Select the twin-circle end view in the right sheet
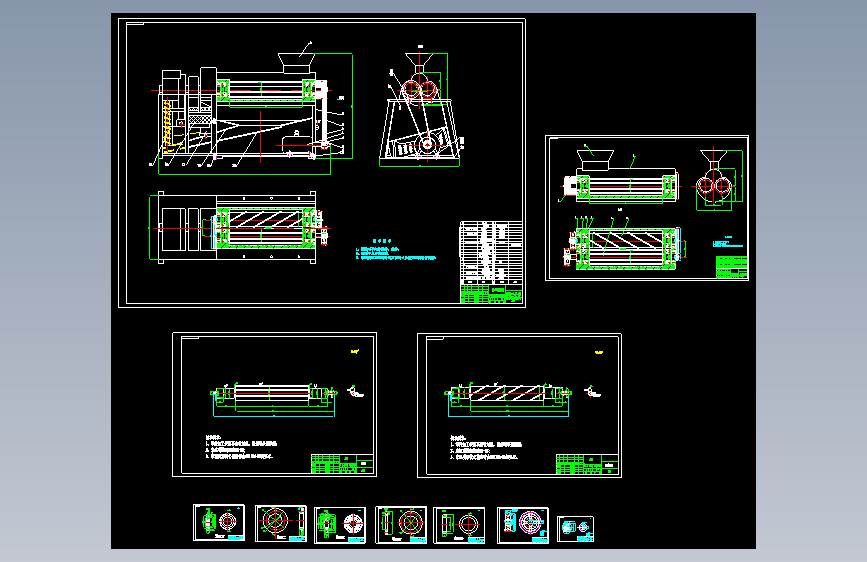The image size is (867, 562). pos(718,179)
